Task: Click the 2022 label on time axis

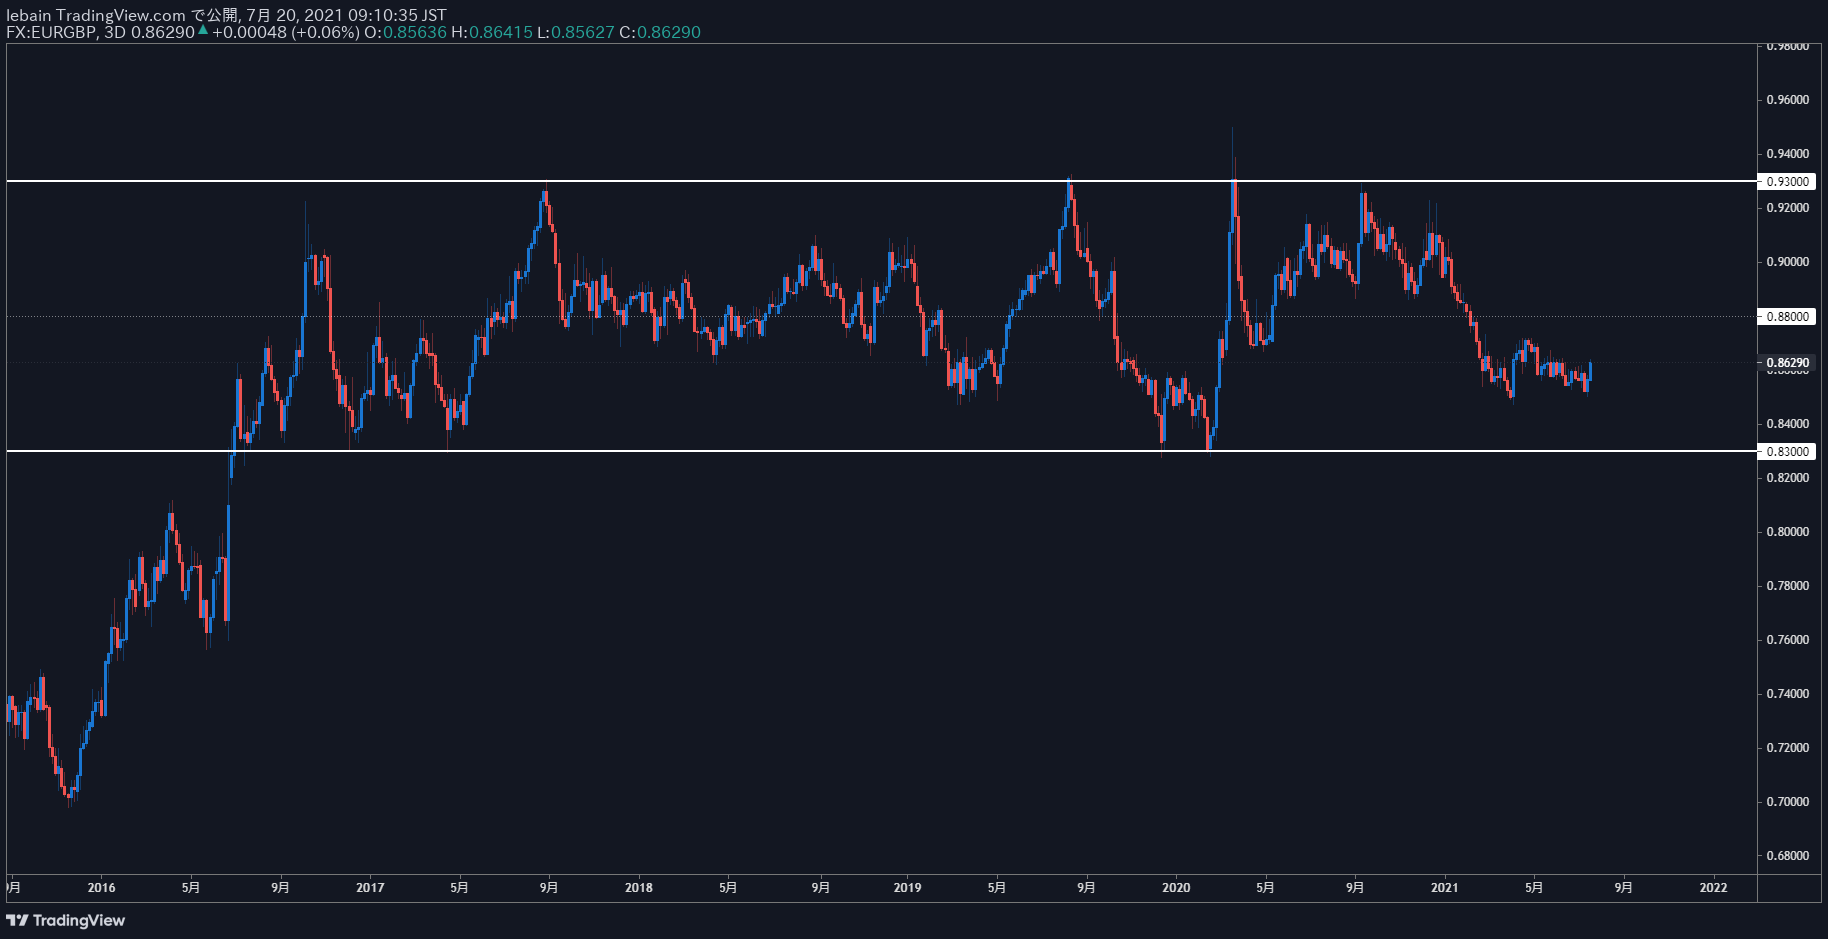Action: coord(1713,887)
